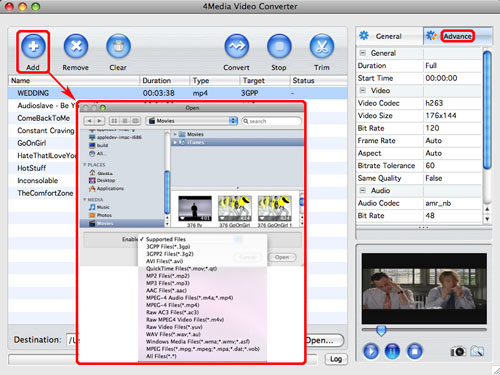Click the Remove toolbar icon
This screenshot has width=500, height=375.
click(76, 46)
